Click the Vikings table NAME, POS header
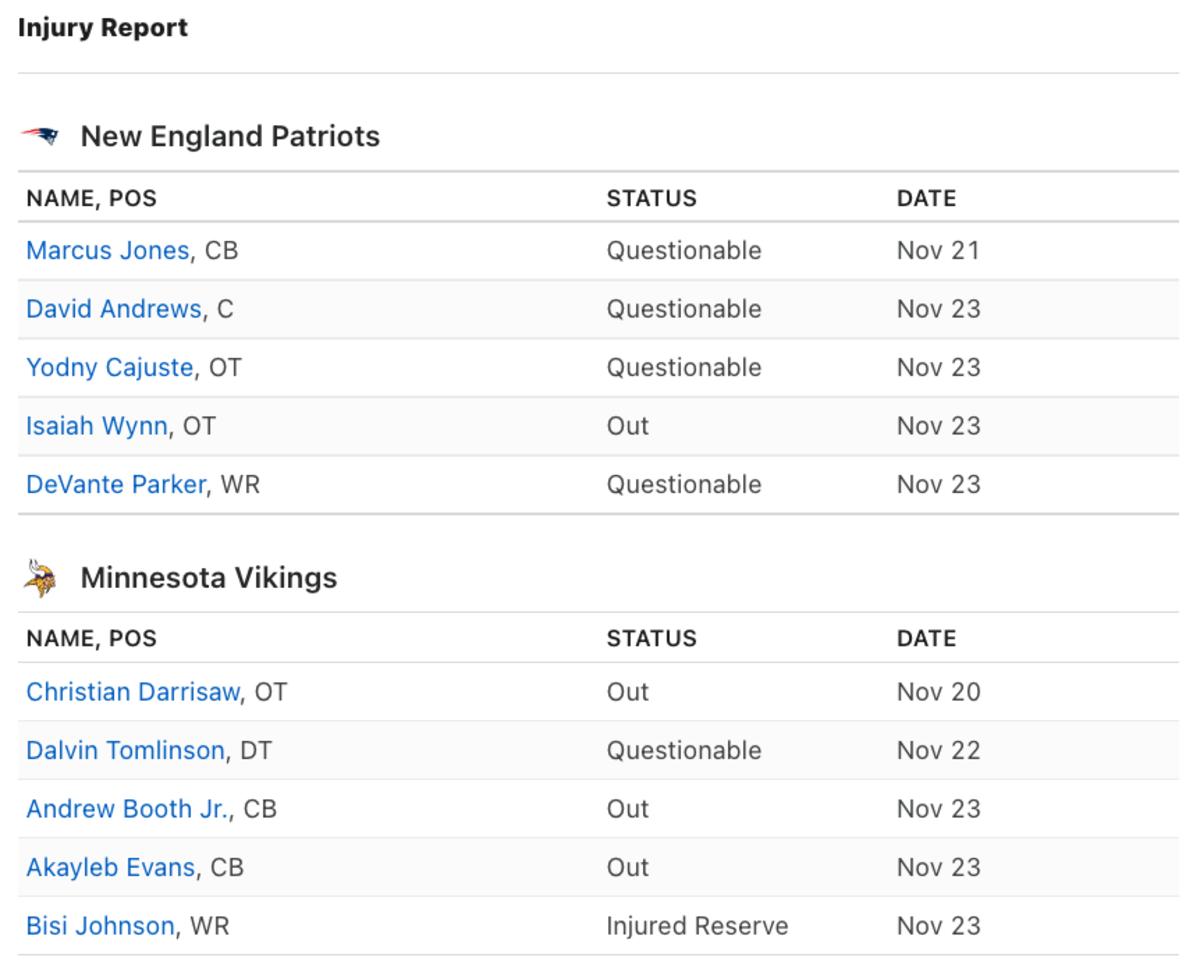 pos(91,638)
